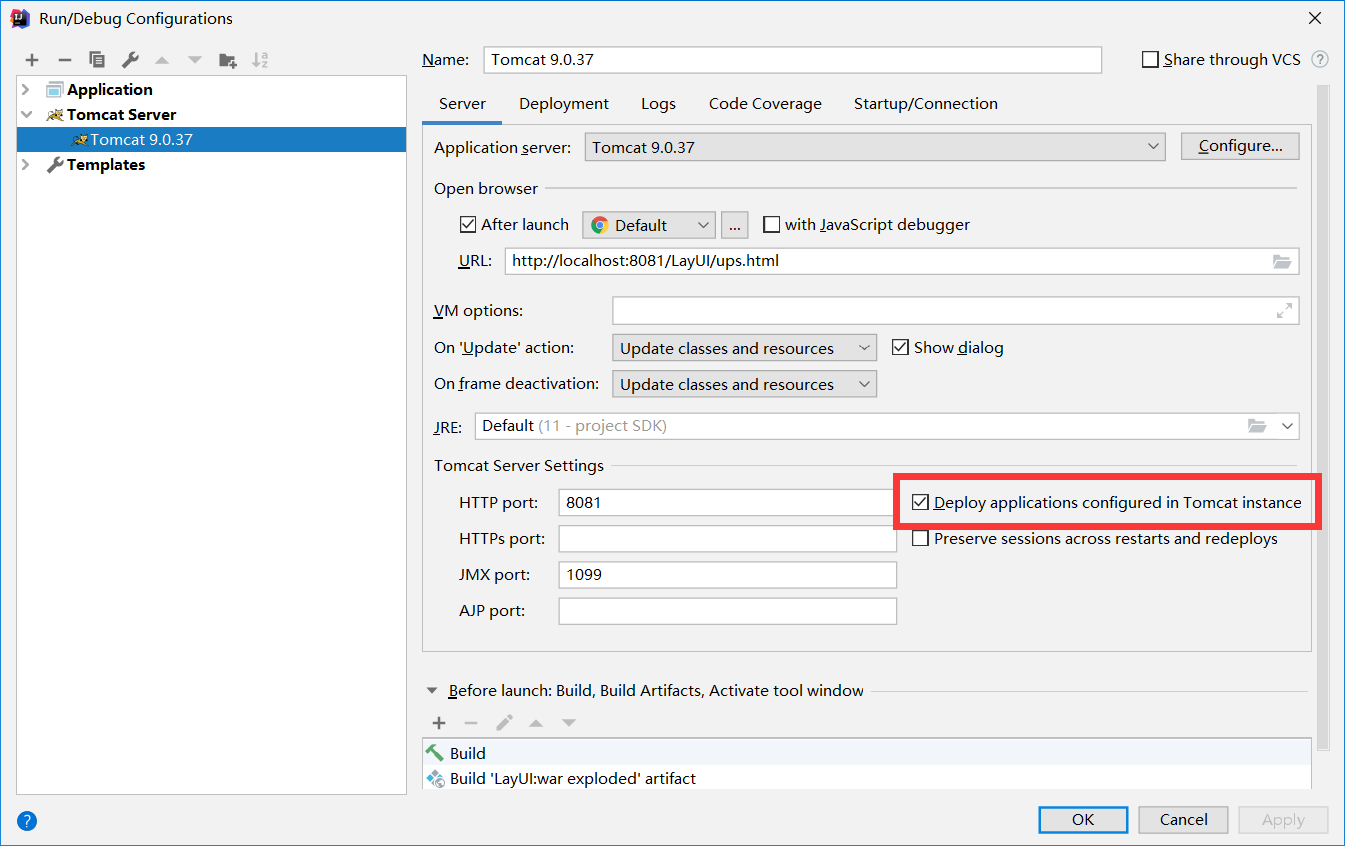
Task: Expand the Application tree node
Action: [26, 90]
